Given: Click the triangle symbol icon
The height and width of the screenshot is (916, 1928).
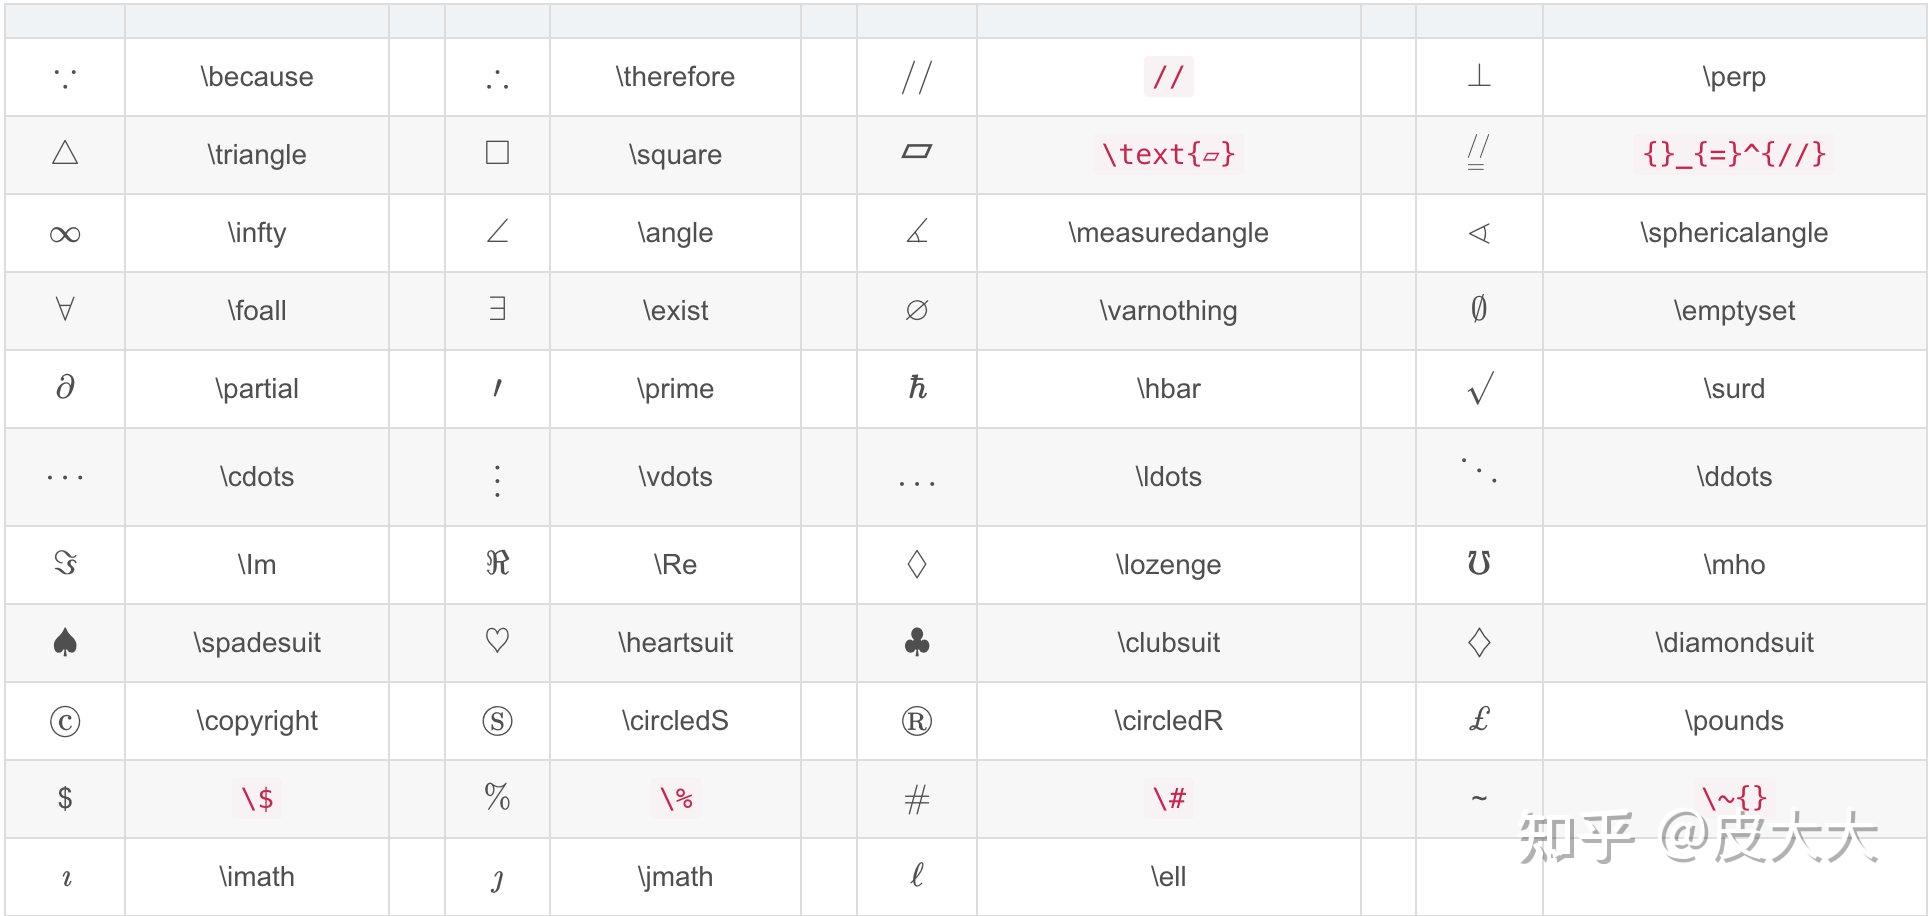Looking at the screenshot, I should [65, 153].
